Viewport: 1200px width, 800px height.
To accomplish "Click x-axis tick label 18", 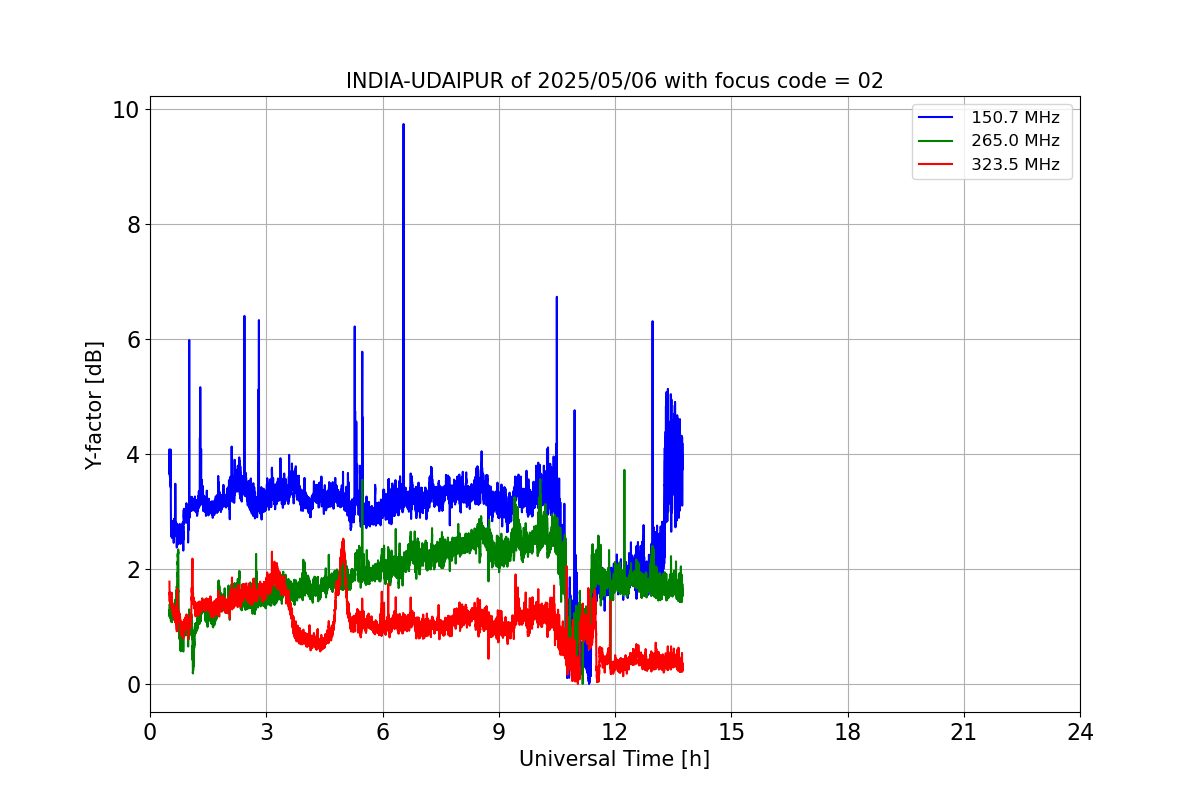I will pos(847,732).
